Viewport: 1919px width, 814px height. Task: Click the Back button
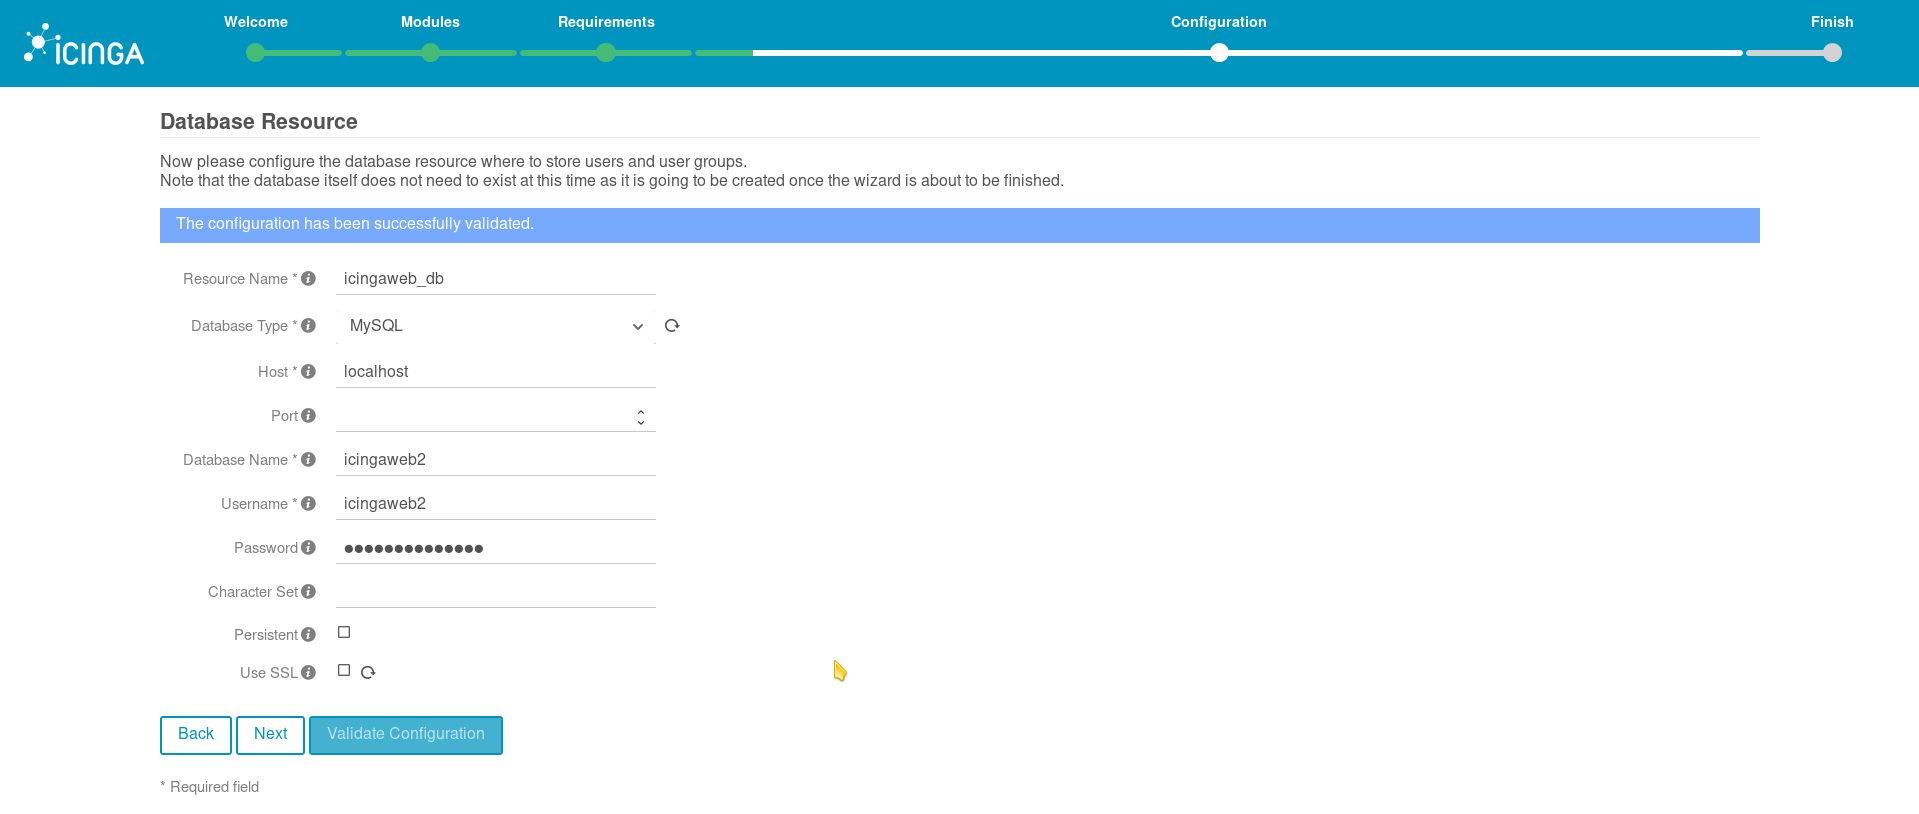[x=196, y=735]
